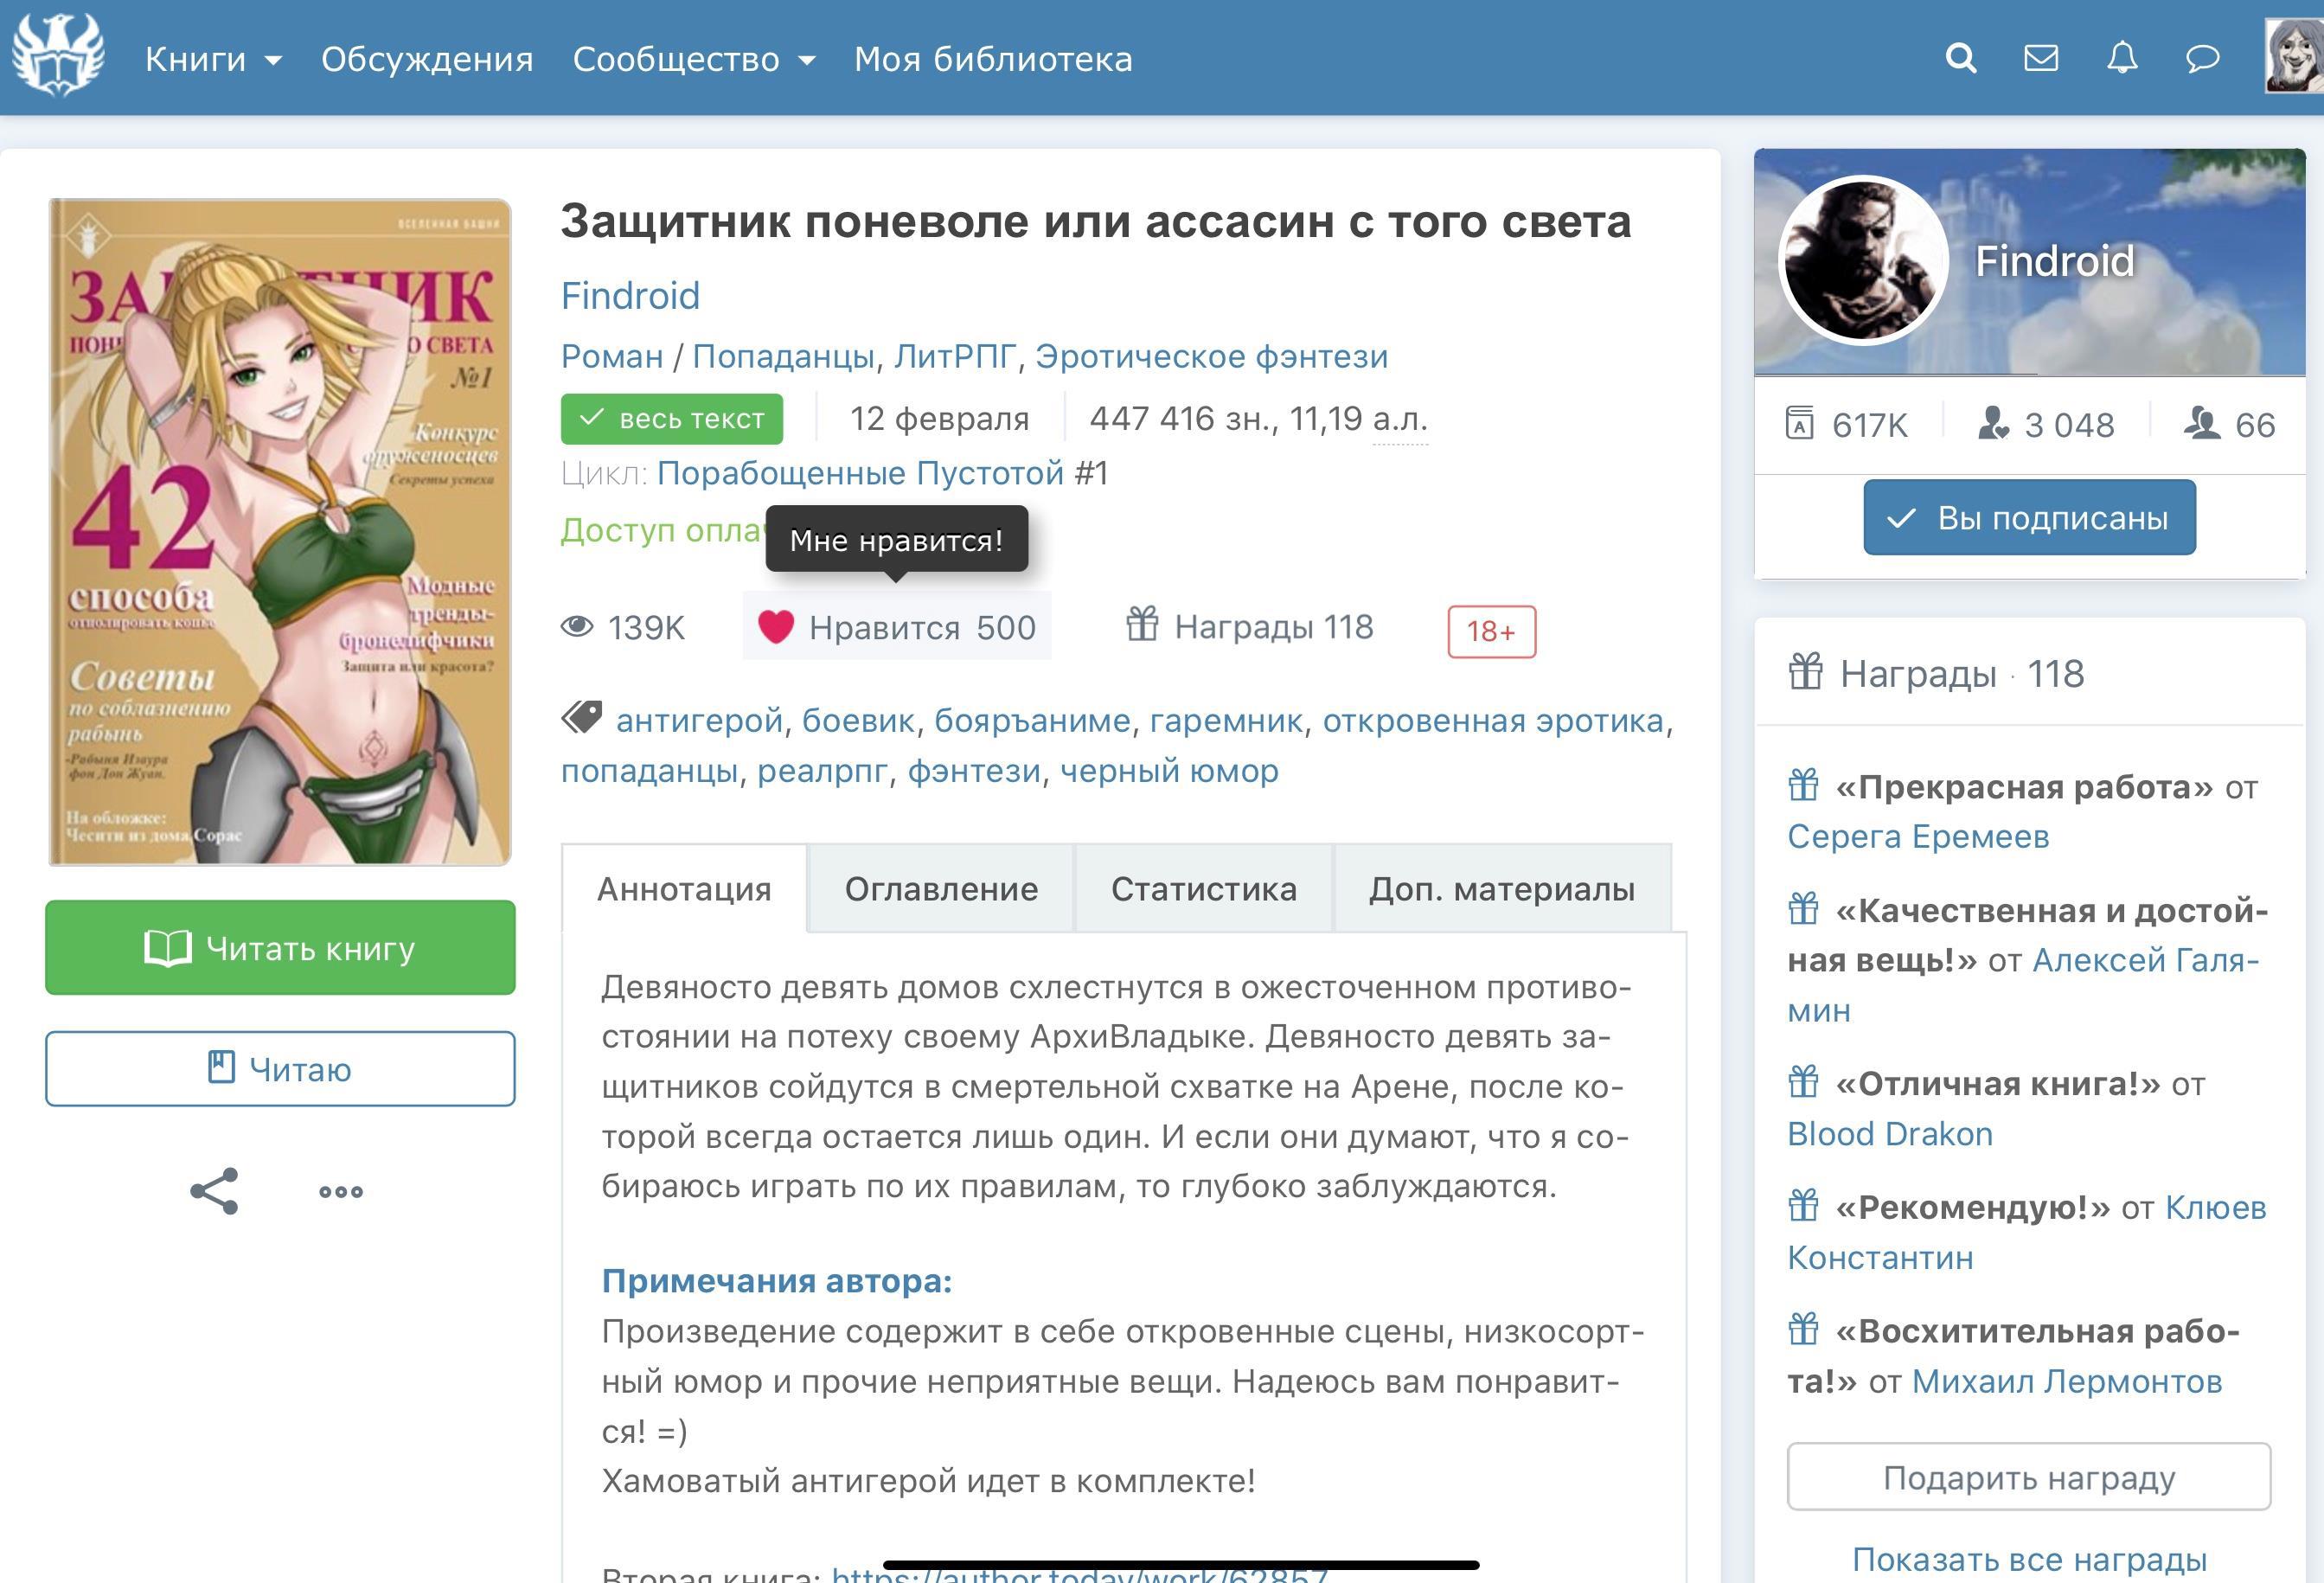Click the share icon below the cover
2324x1583 pixels.
click(214, 1191)
